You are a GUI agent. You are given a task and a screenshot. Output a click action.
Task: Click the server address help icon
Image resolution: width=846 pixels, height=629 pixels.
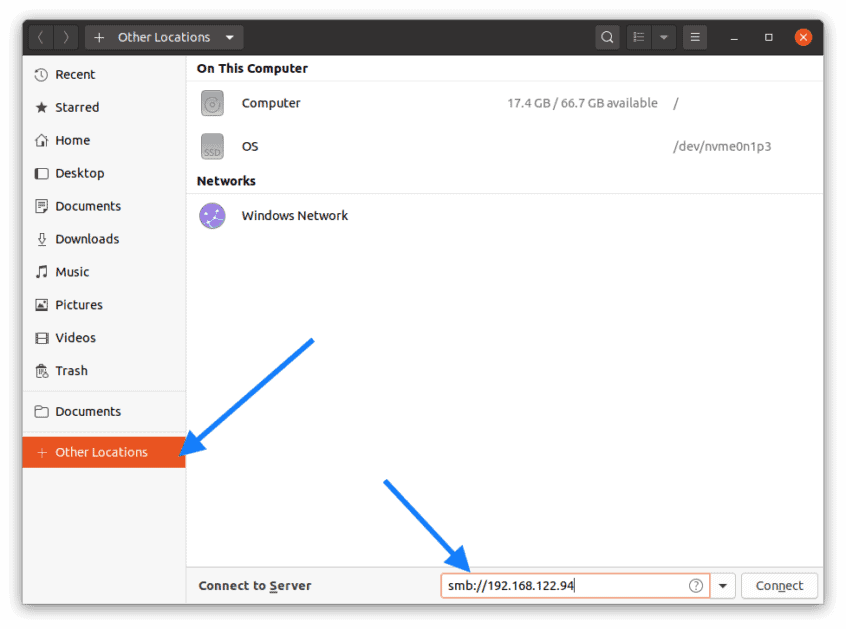pos(695,585)
